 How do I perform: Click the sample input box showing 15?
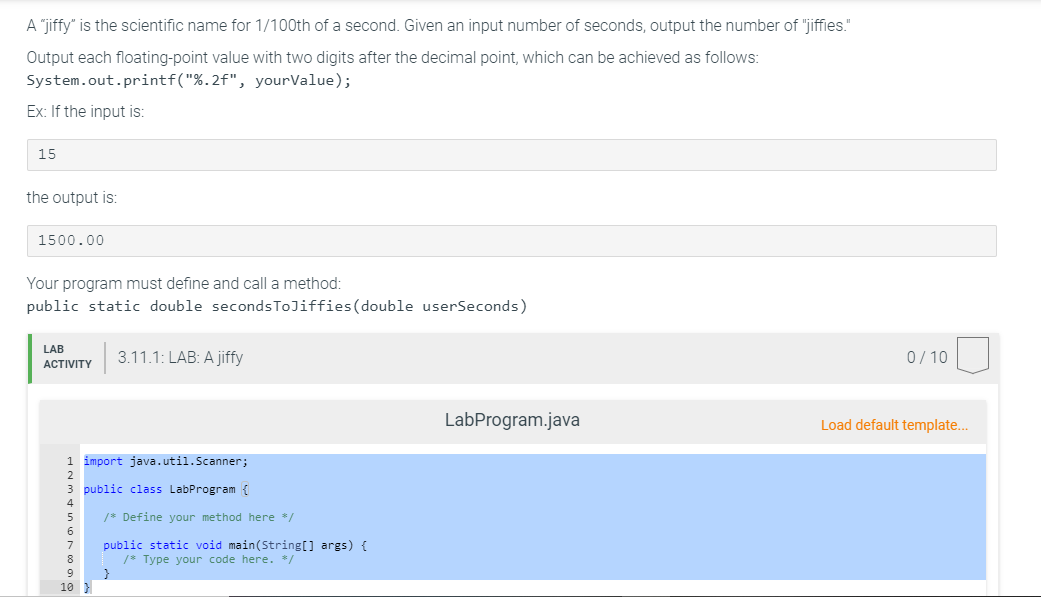tap(511, 155)
